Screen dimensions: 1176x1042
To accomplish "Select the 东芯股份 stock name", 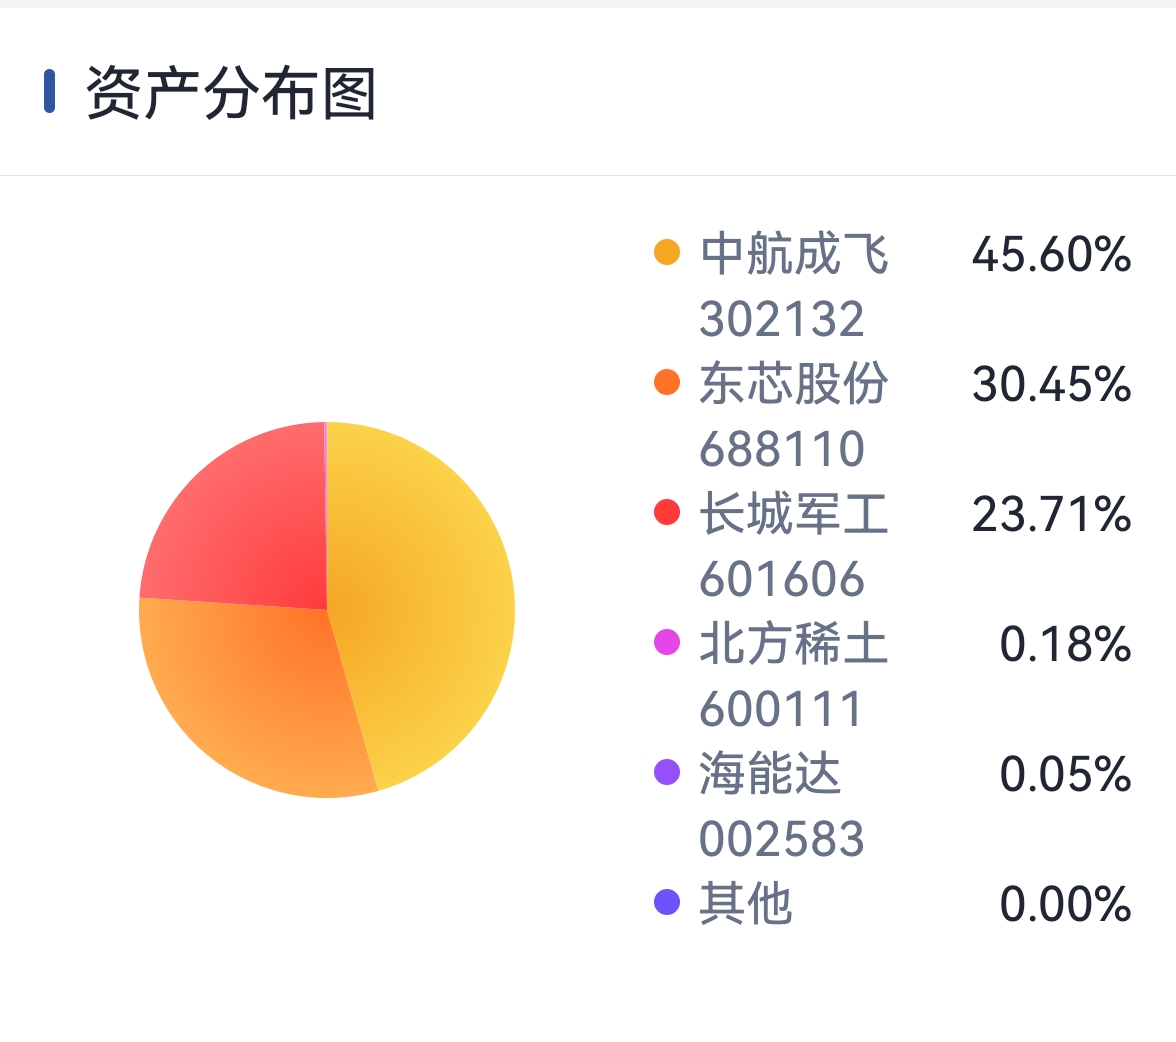I will 794,383.
